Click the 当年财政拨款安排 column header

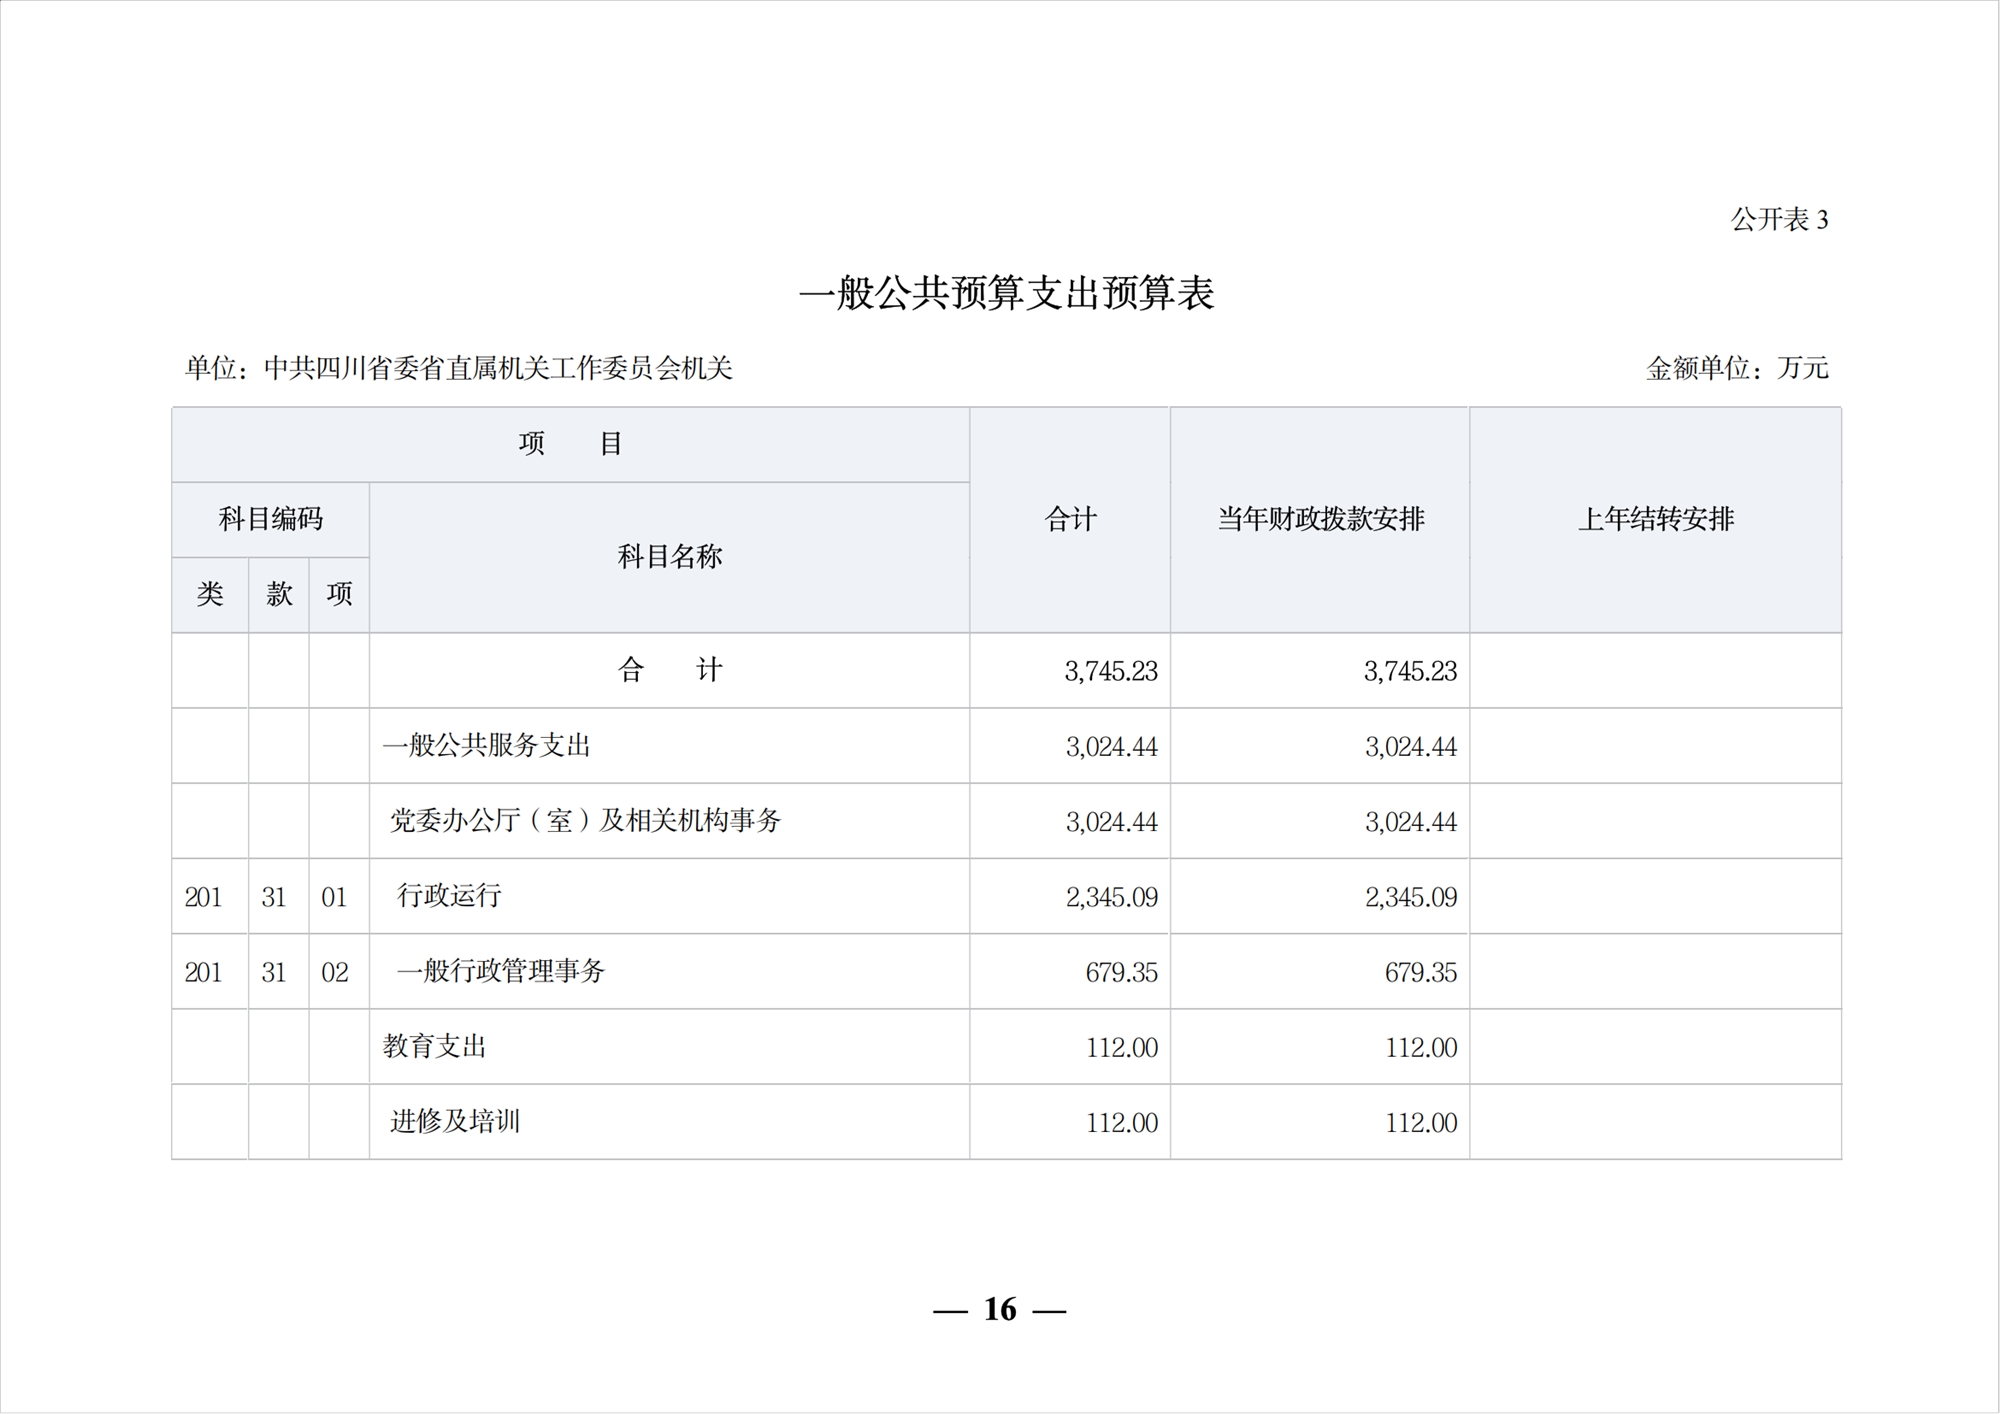pyautogui.click(x=1320, y=519)
